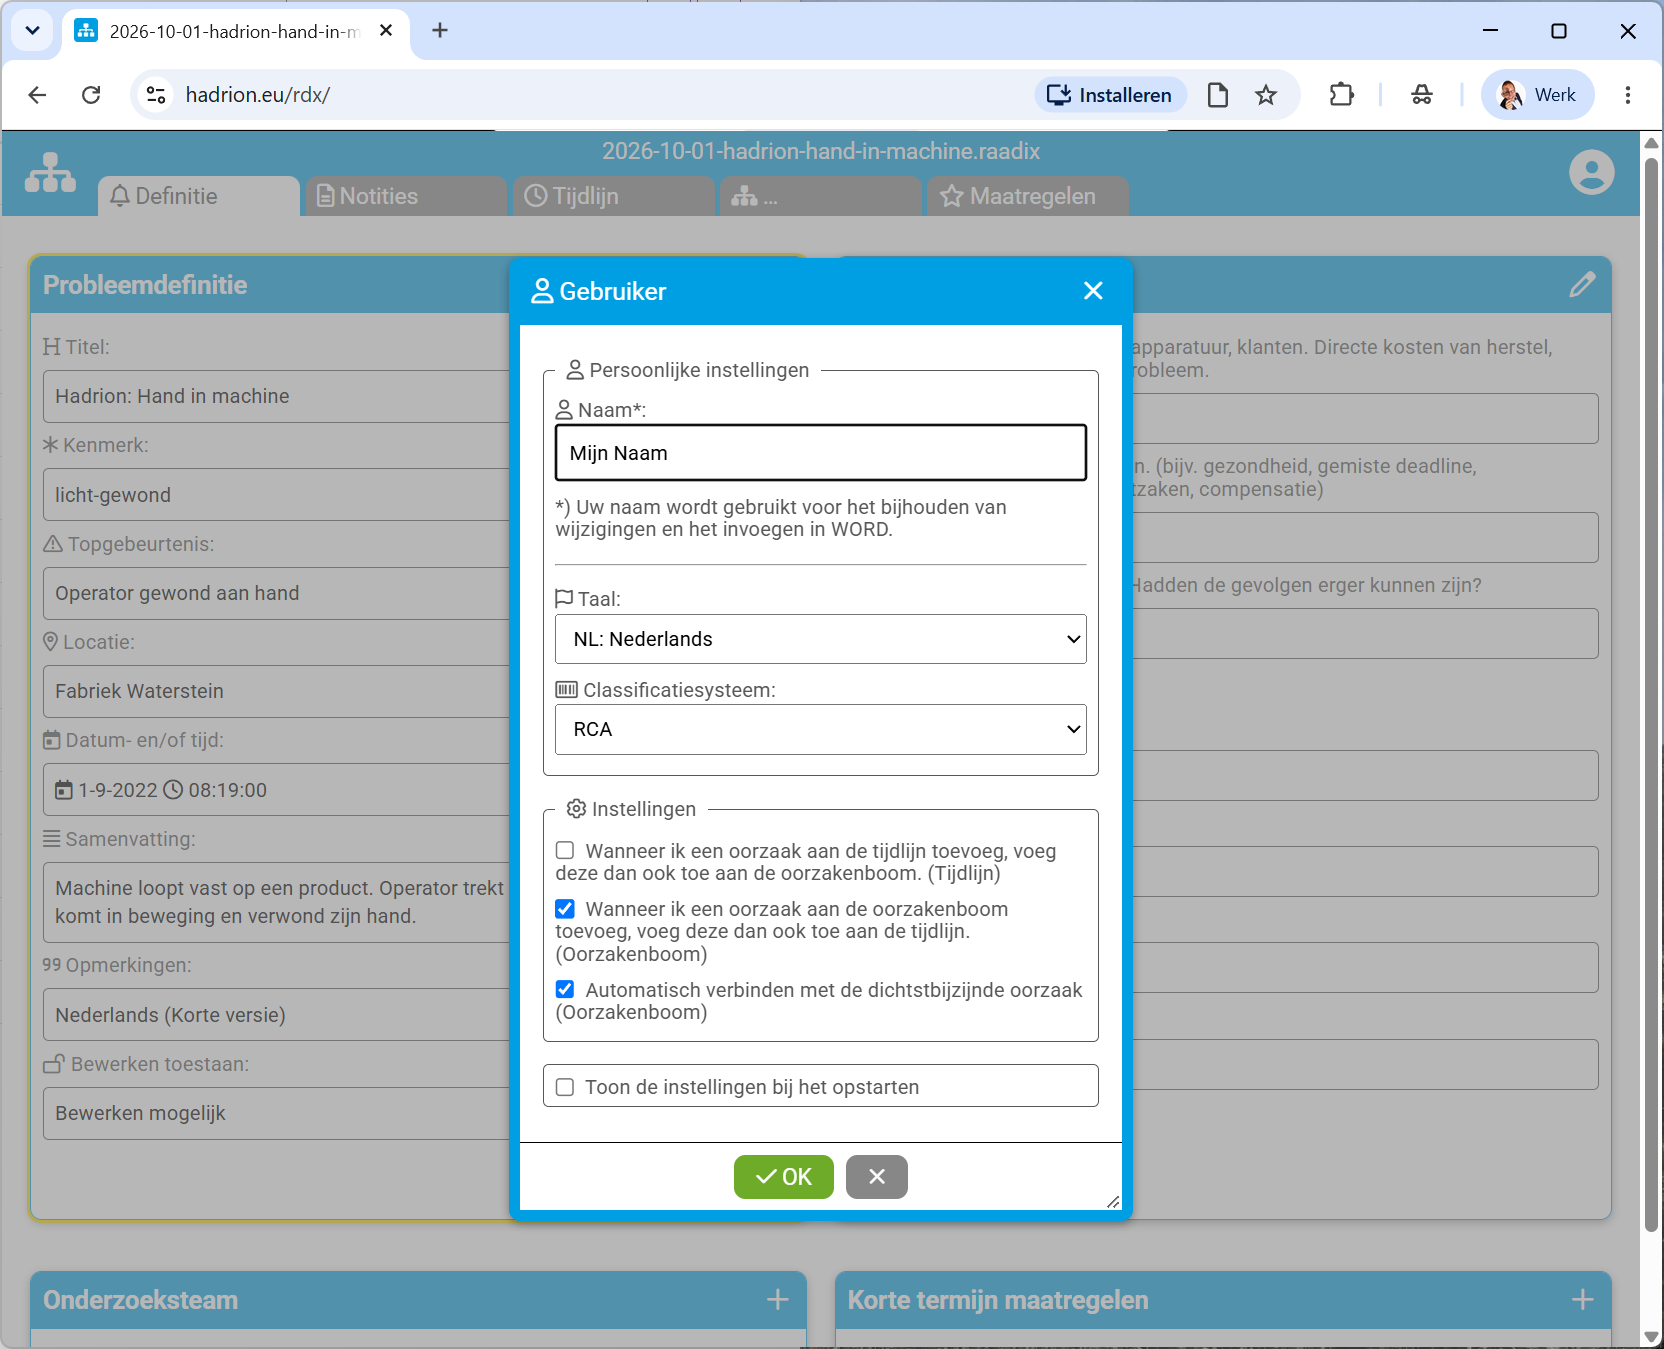Uncheck adding oorzakenboom cause to tijdlijn
1664x1349 pixels.
point(565,909)
